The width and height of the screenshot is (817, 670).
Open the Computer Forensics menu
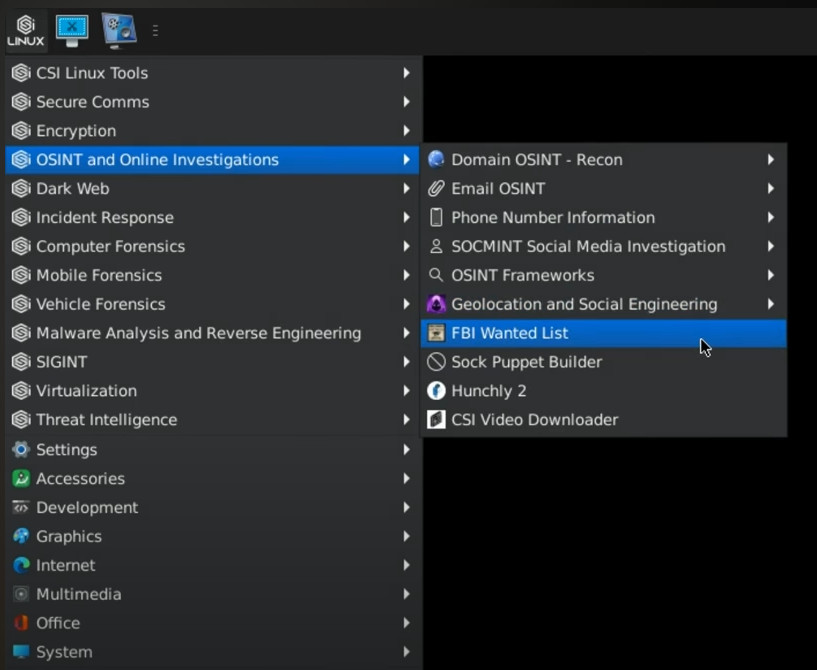(x=110, y=246)
